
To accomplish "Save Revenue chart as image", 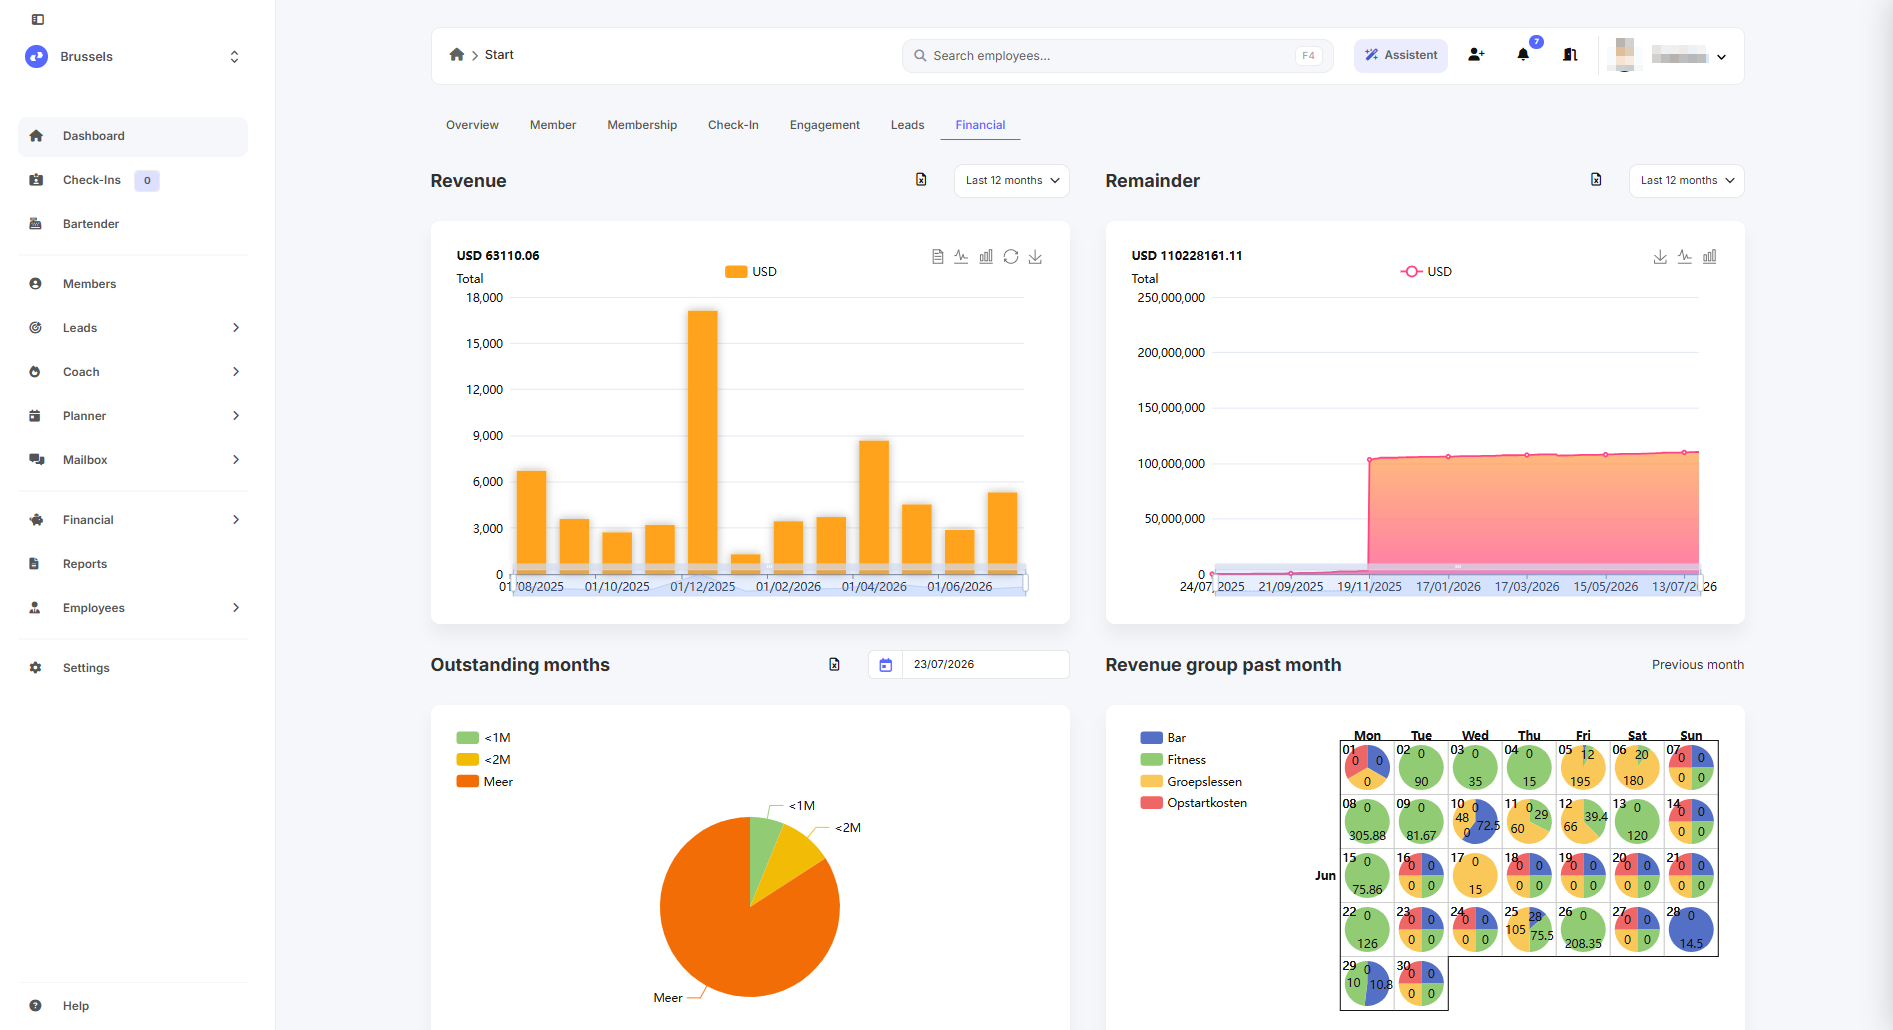I will pyautogui.click(x=1035, y=257).
